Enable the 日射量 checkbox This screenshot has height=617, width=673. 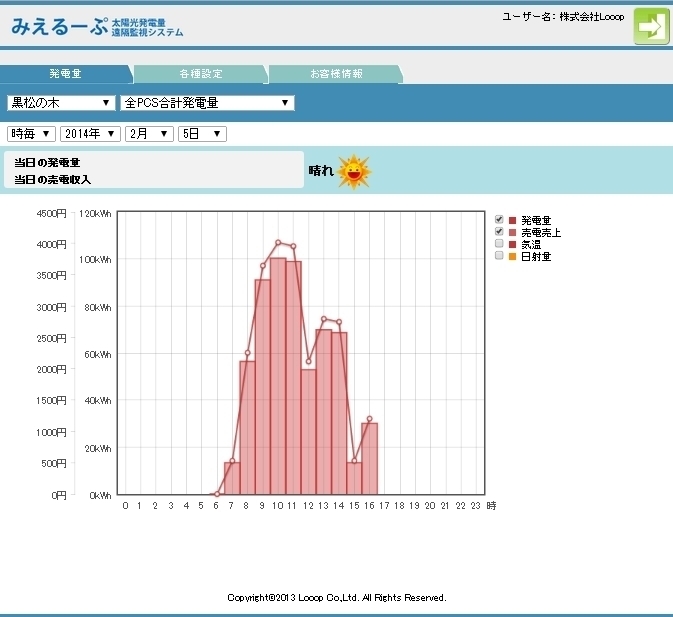click(499, 256)
